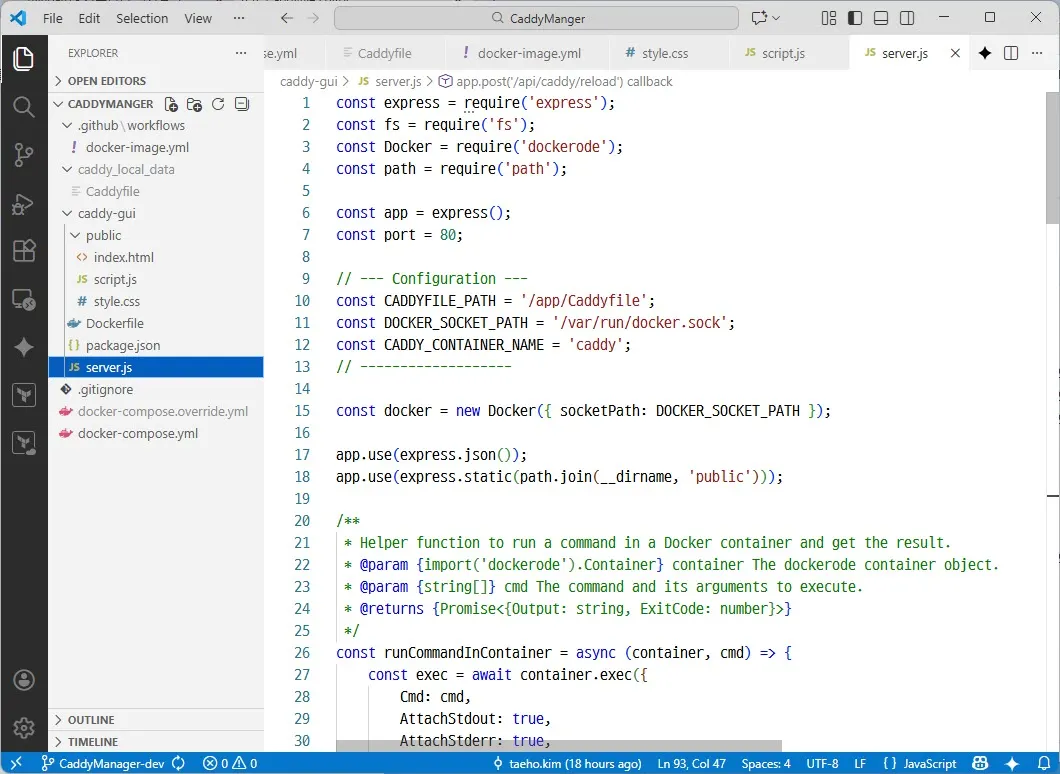Refresh the explorer file tree

[218, 104]
